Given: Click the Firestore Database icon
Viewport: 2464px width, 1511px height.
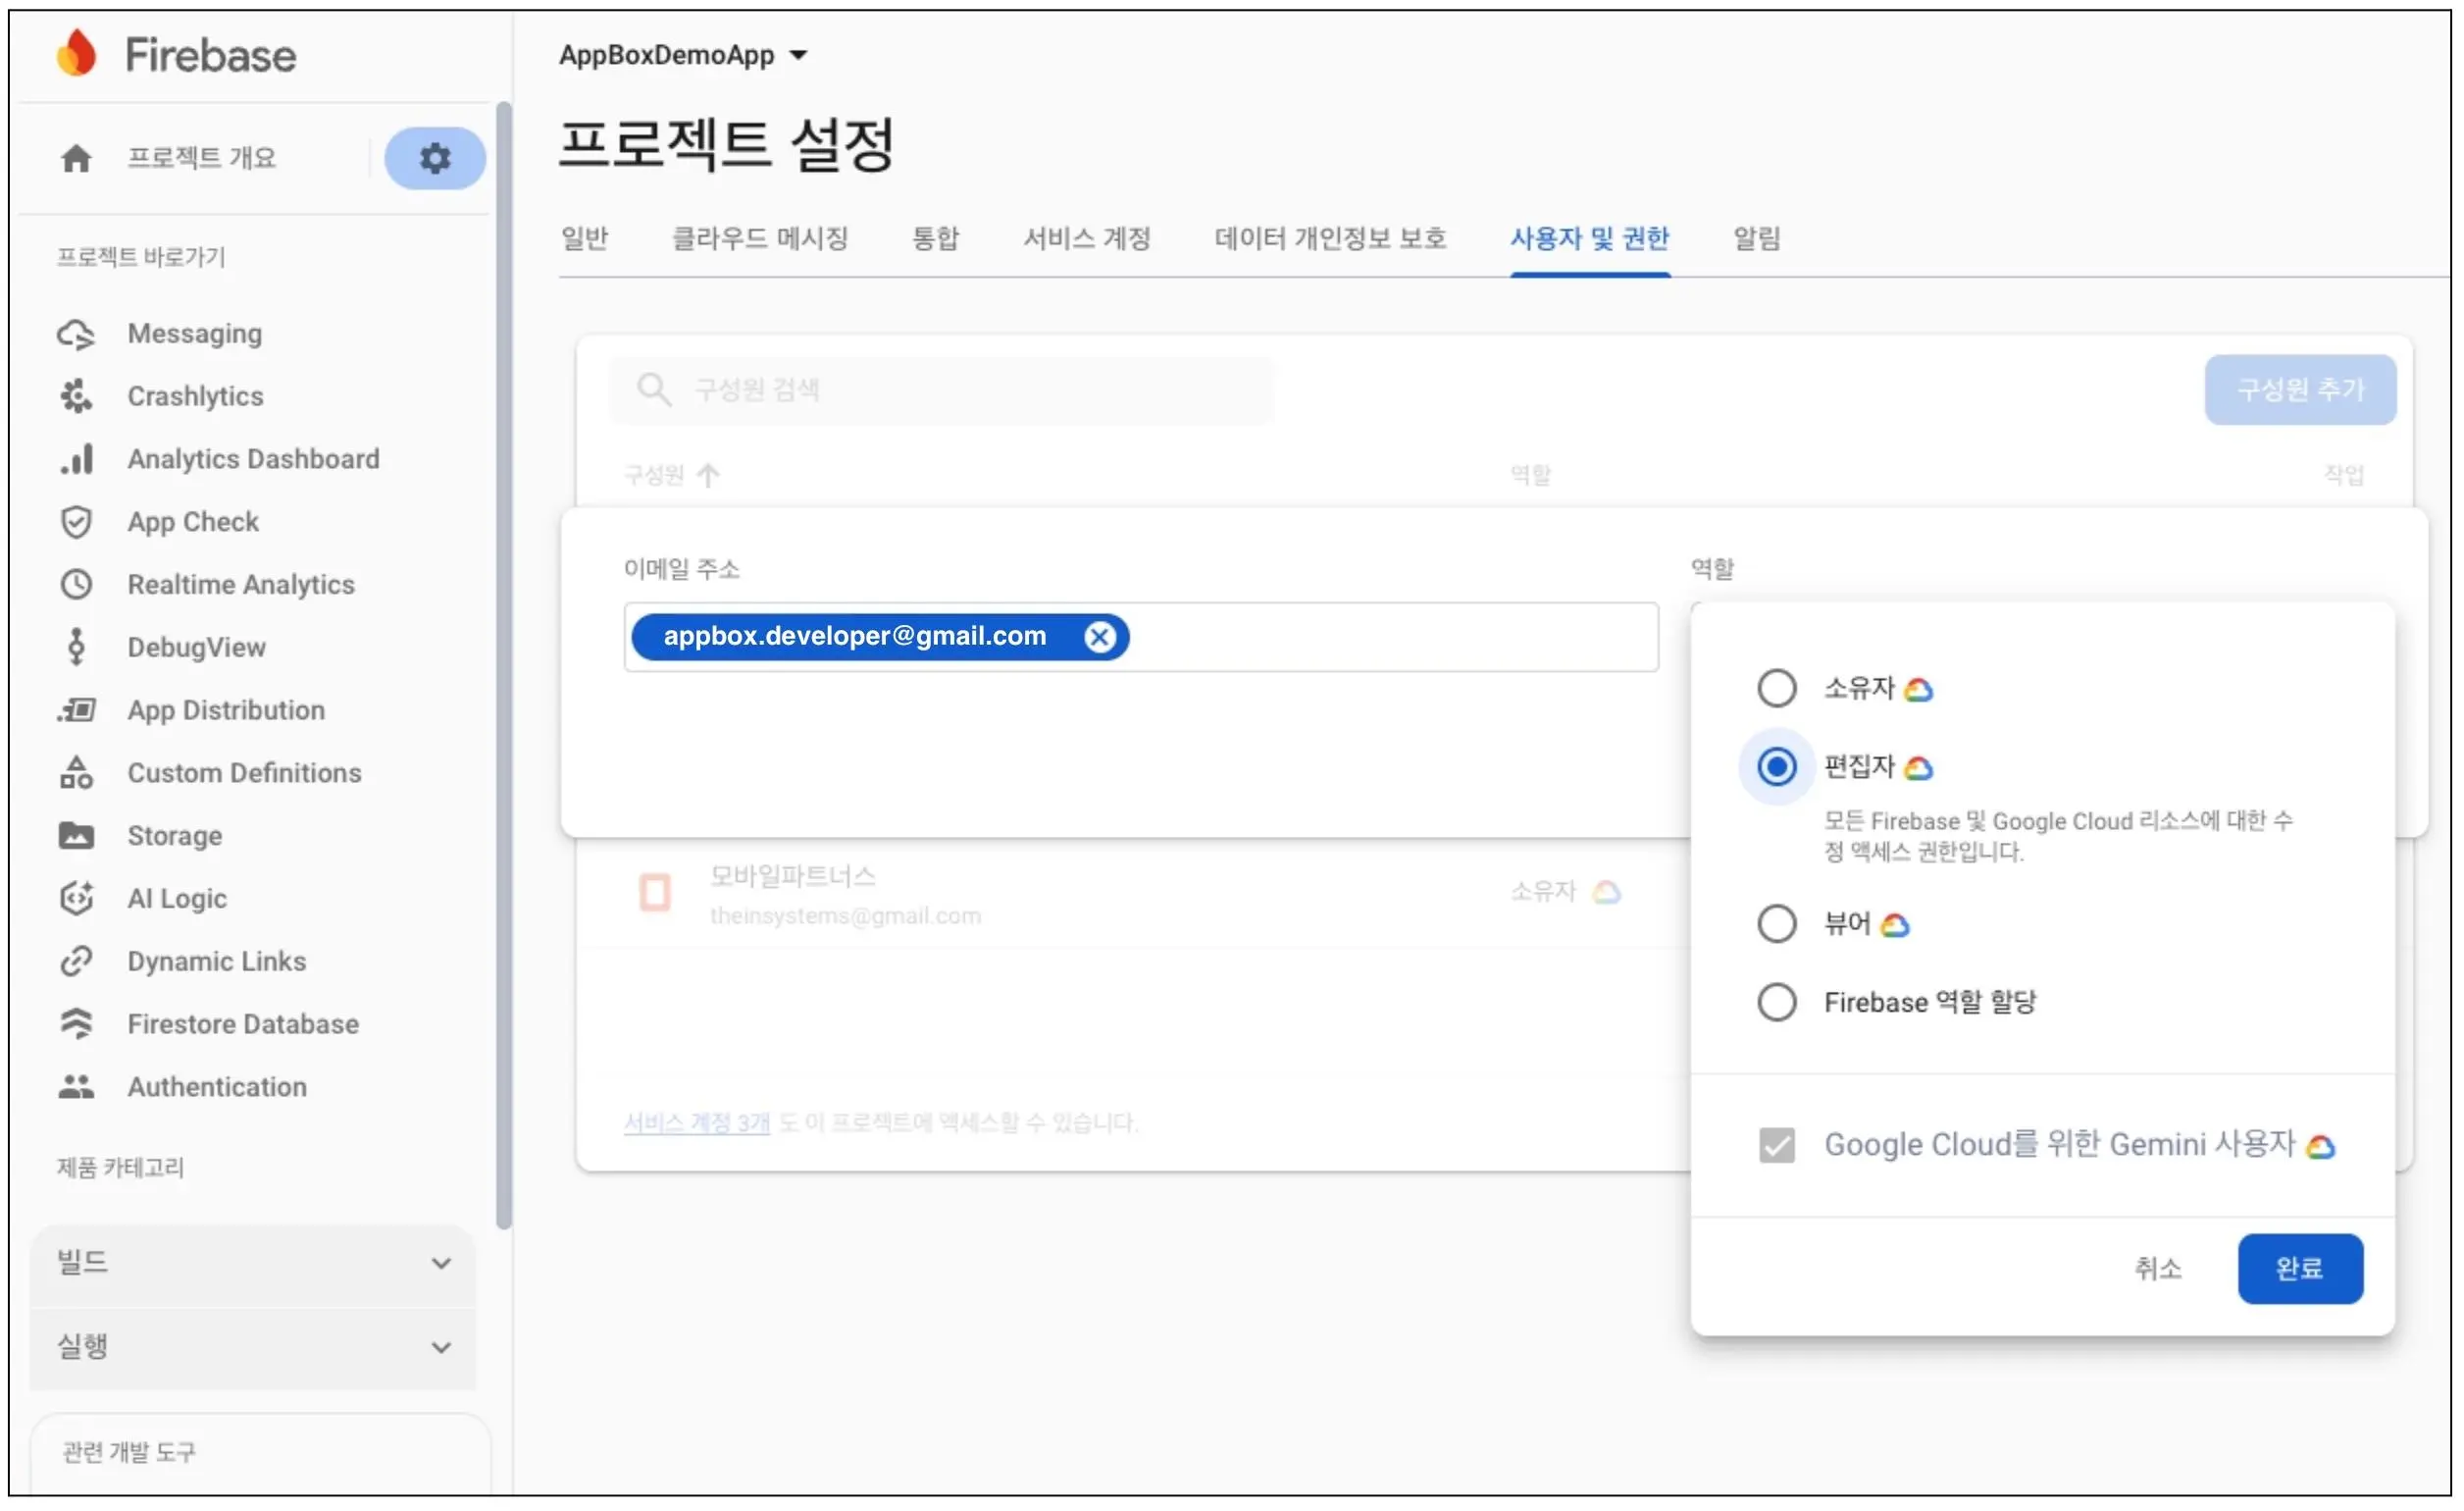Looking at the screenshot, I should (x=76, y=1025).
